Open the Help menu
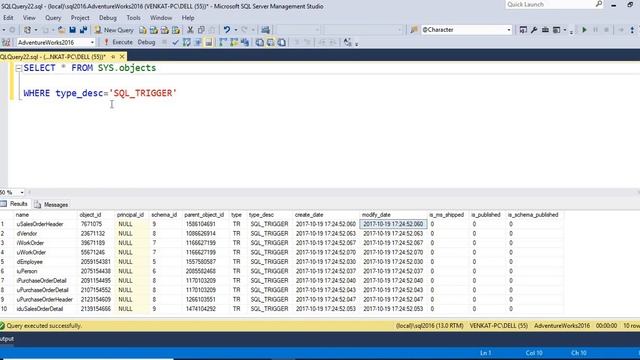The width and height of the screenshot is (640, 360). pos(188,18)
